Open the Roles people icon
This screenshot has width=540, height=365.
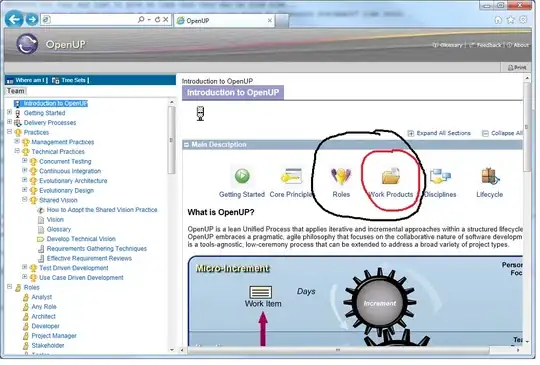pyautogui.click(x=341, y=176)
